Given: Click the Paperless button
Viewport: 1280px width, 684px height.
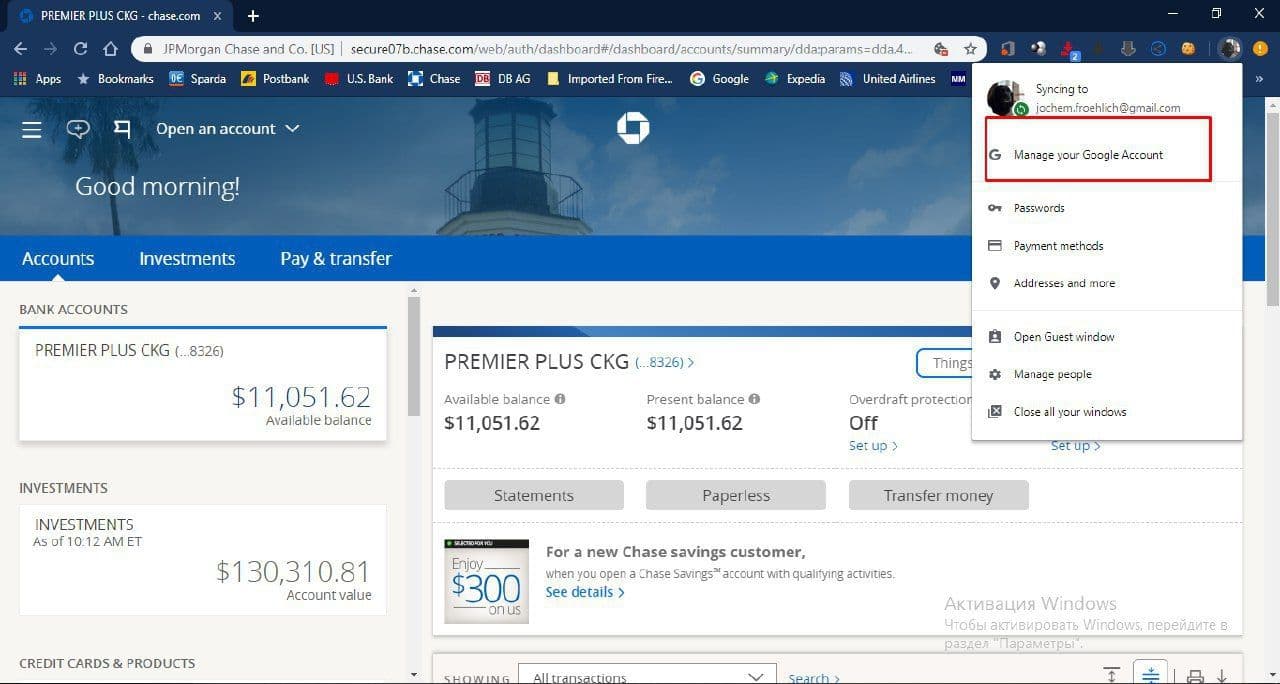Looking at the screenshot, I should click(x=736, y=495).
